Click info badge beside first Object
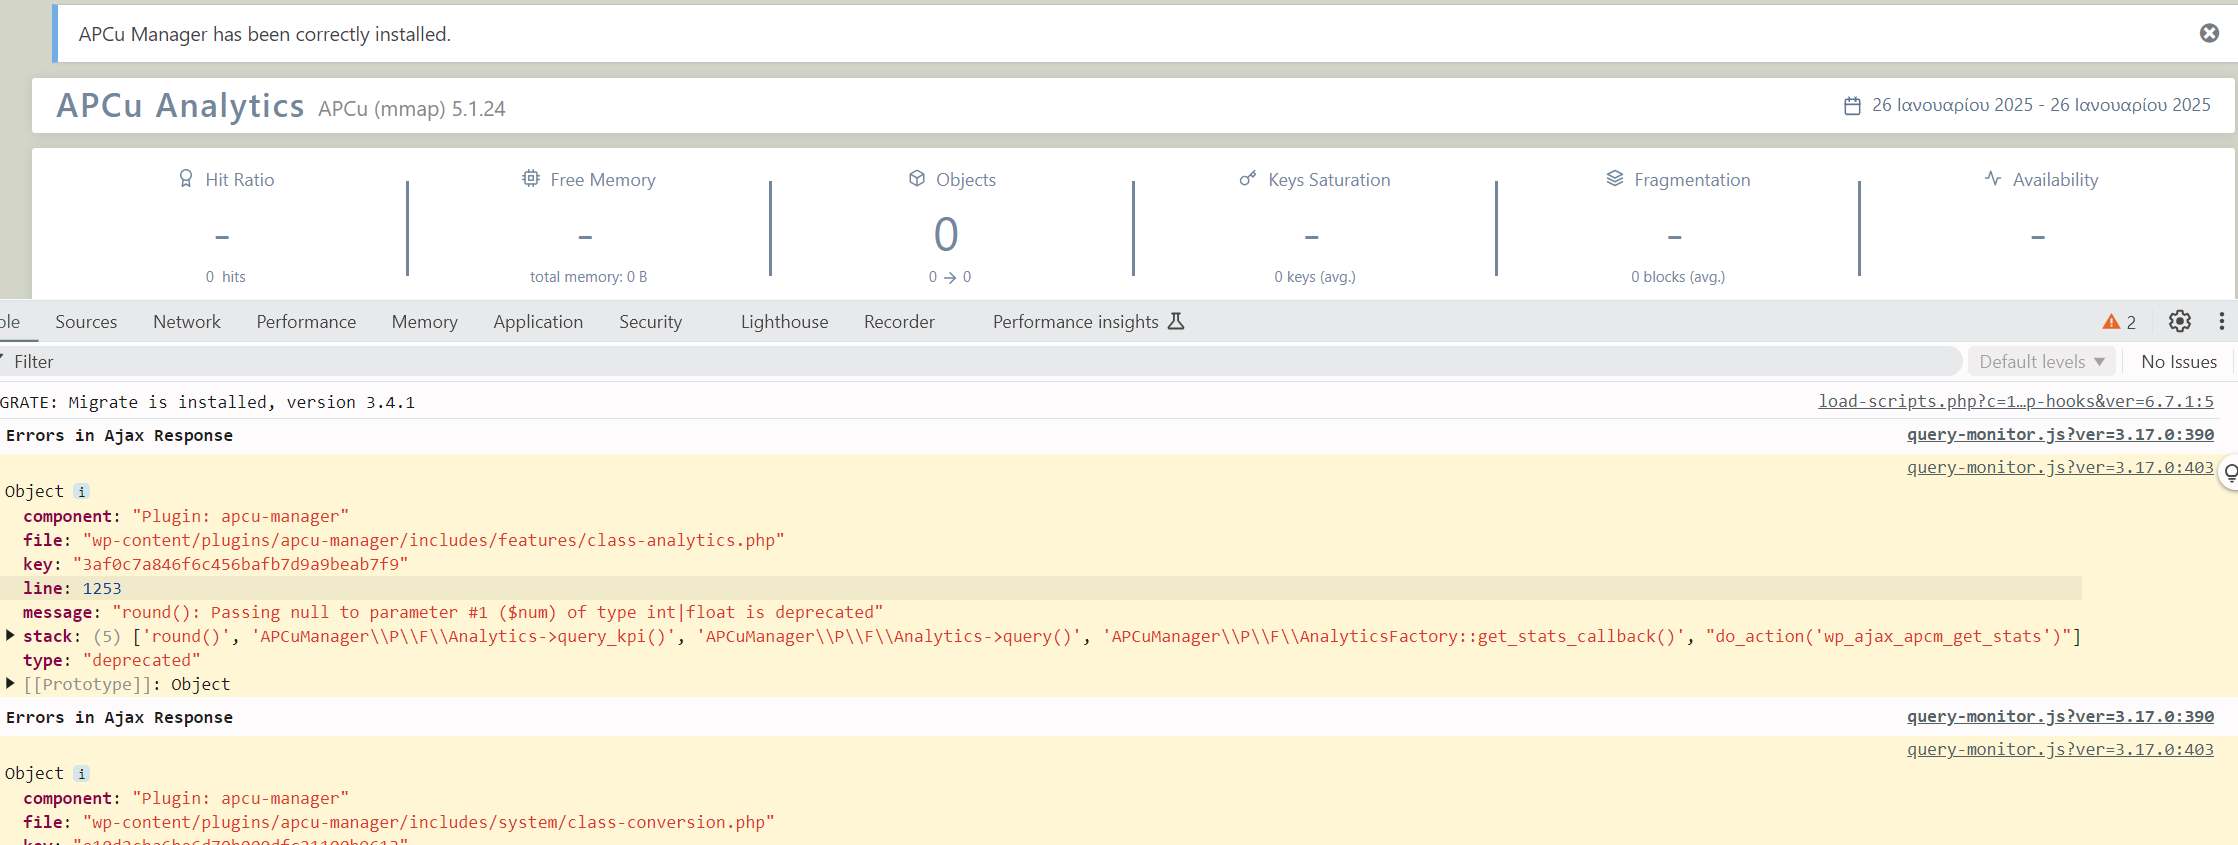Image resolution: width=2238 pixels, height=845 pixels. [x=82, y=491]
